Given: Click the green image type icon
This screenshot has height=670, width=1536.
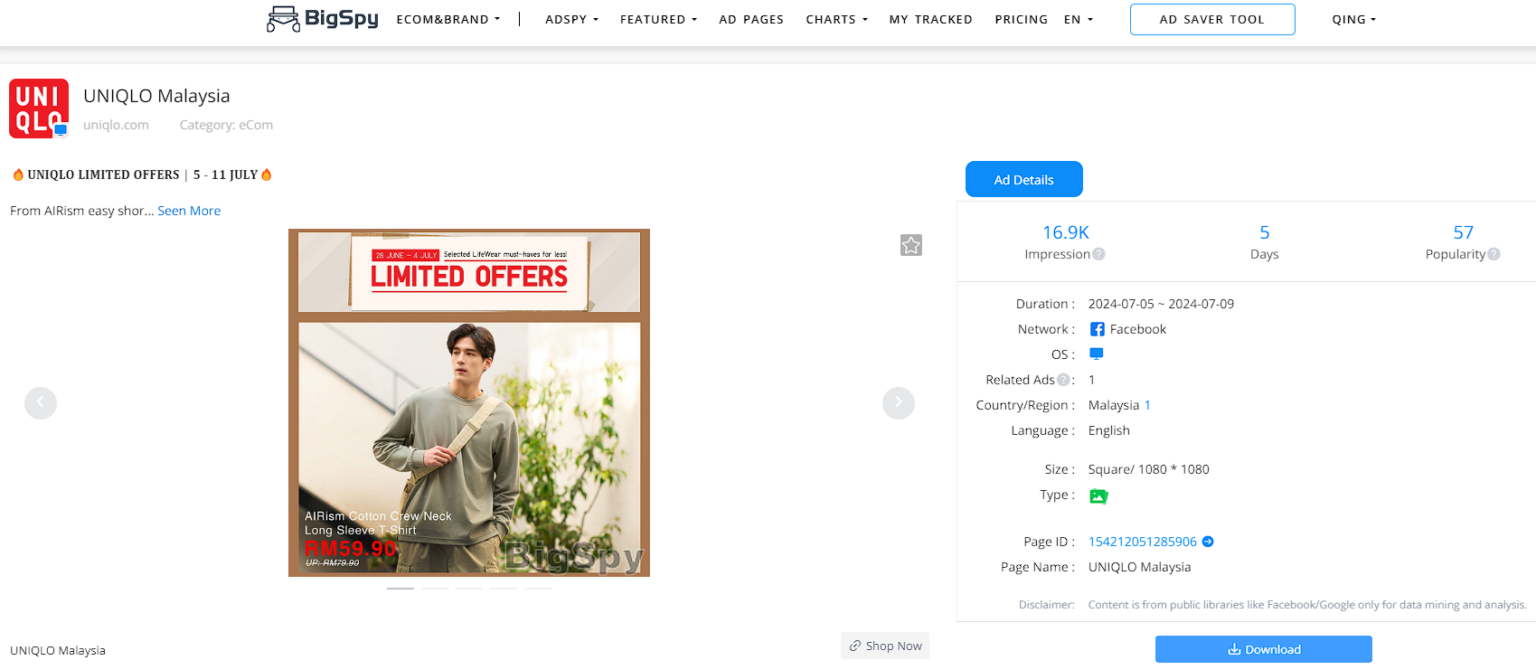Looking at the screenshot, I should click(x=1099, y=495).
